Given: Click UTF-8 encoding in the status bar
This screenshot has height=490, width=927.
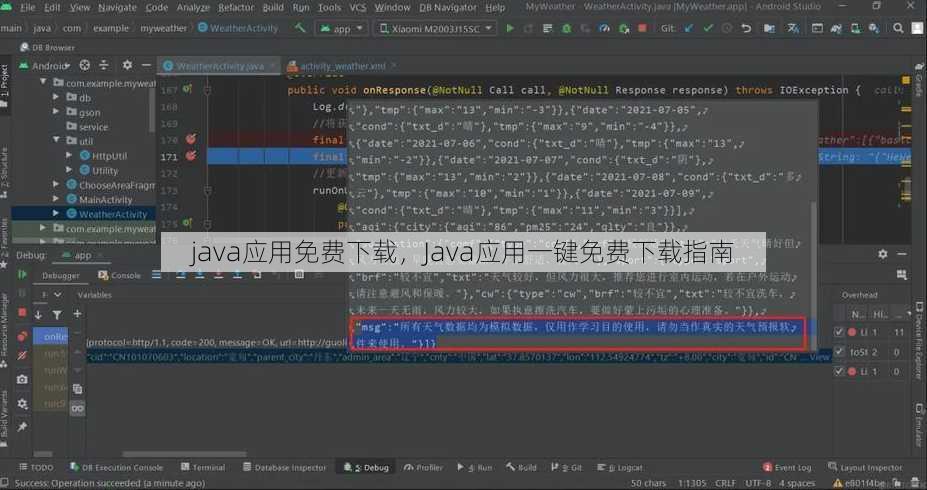Looking at the screenshot, I should (758, 483).
